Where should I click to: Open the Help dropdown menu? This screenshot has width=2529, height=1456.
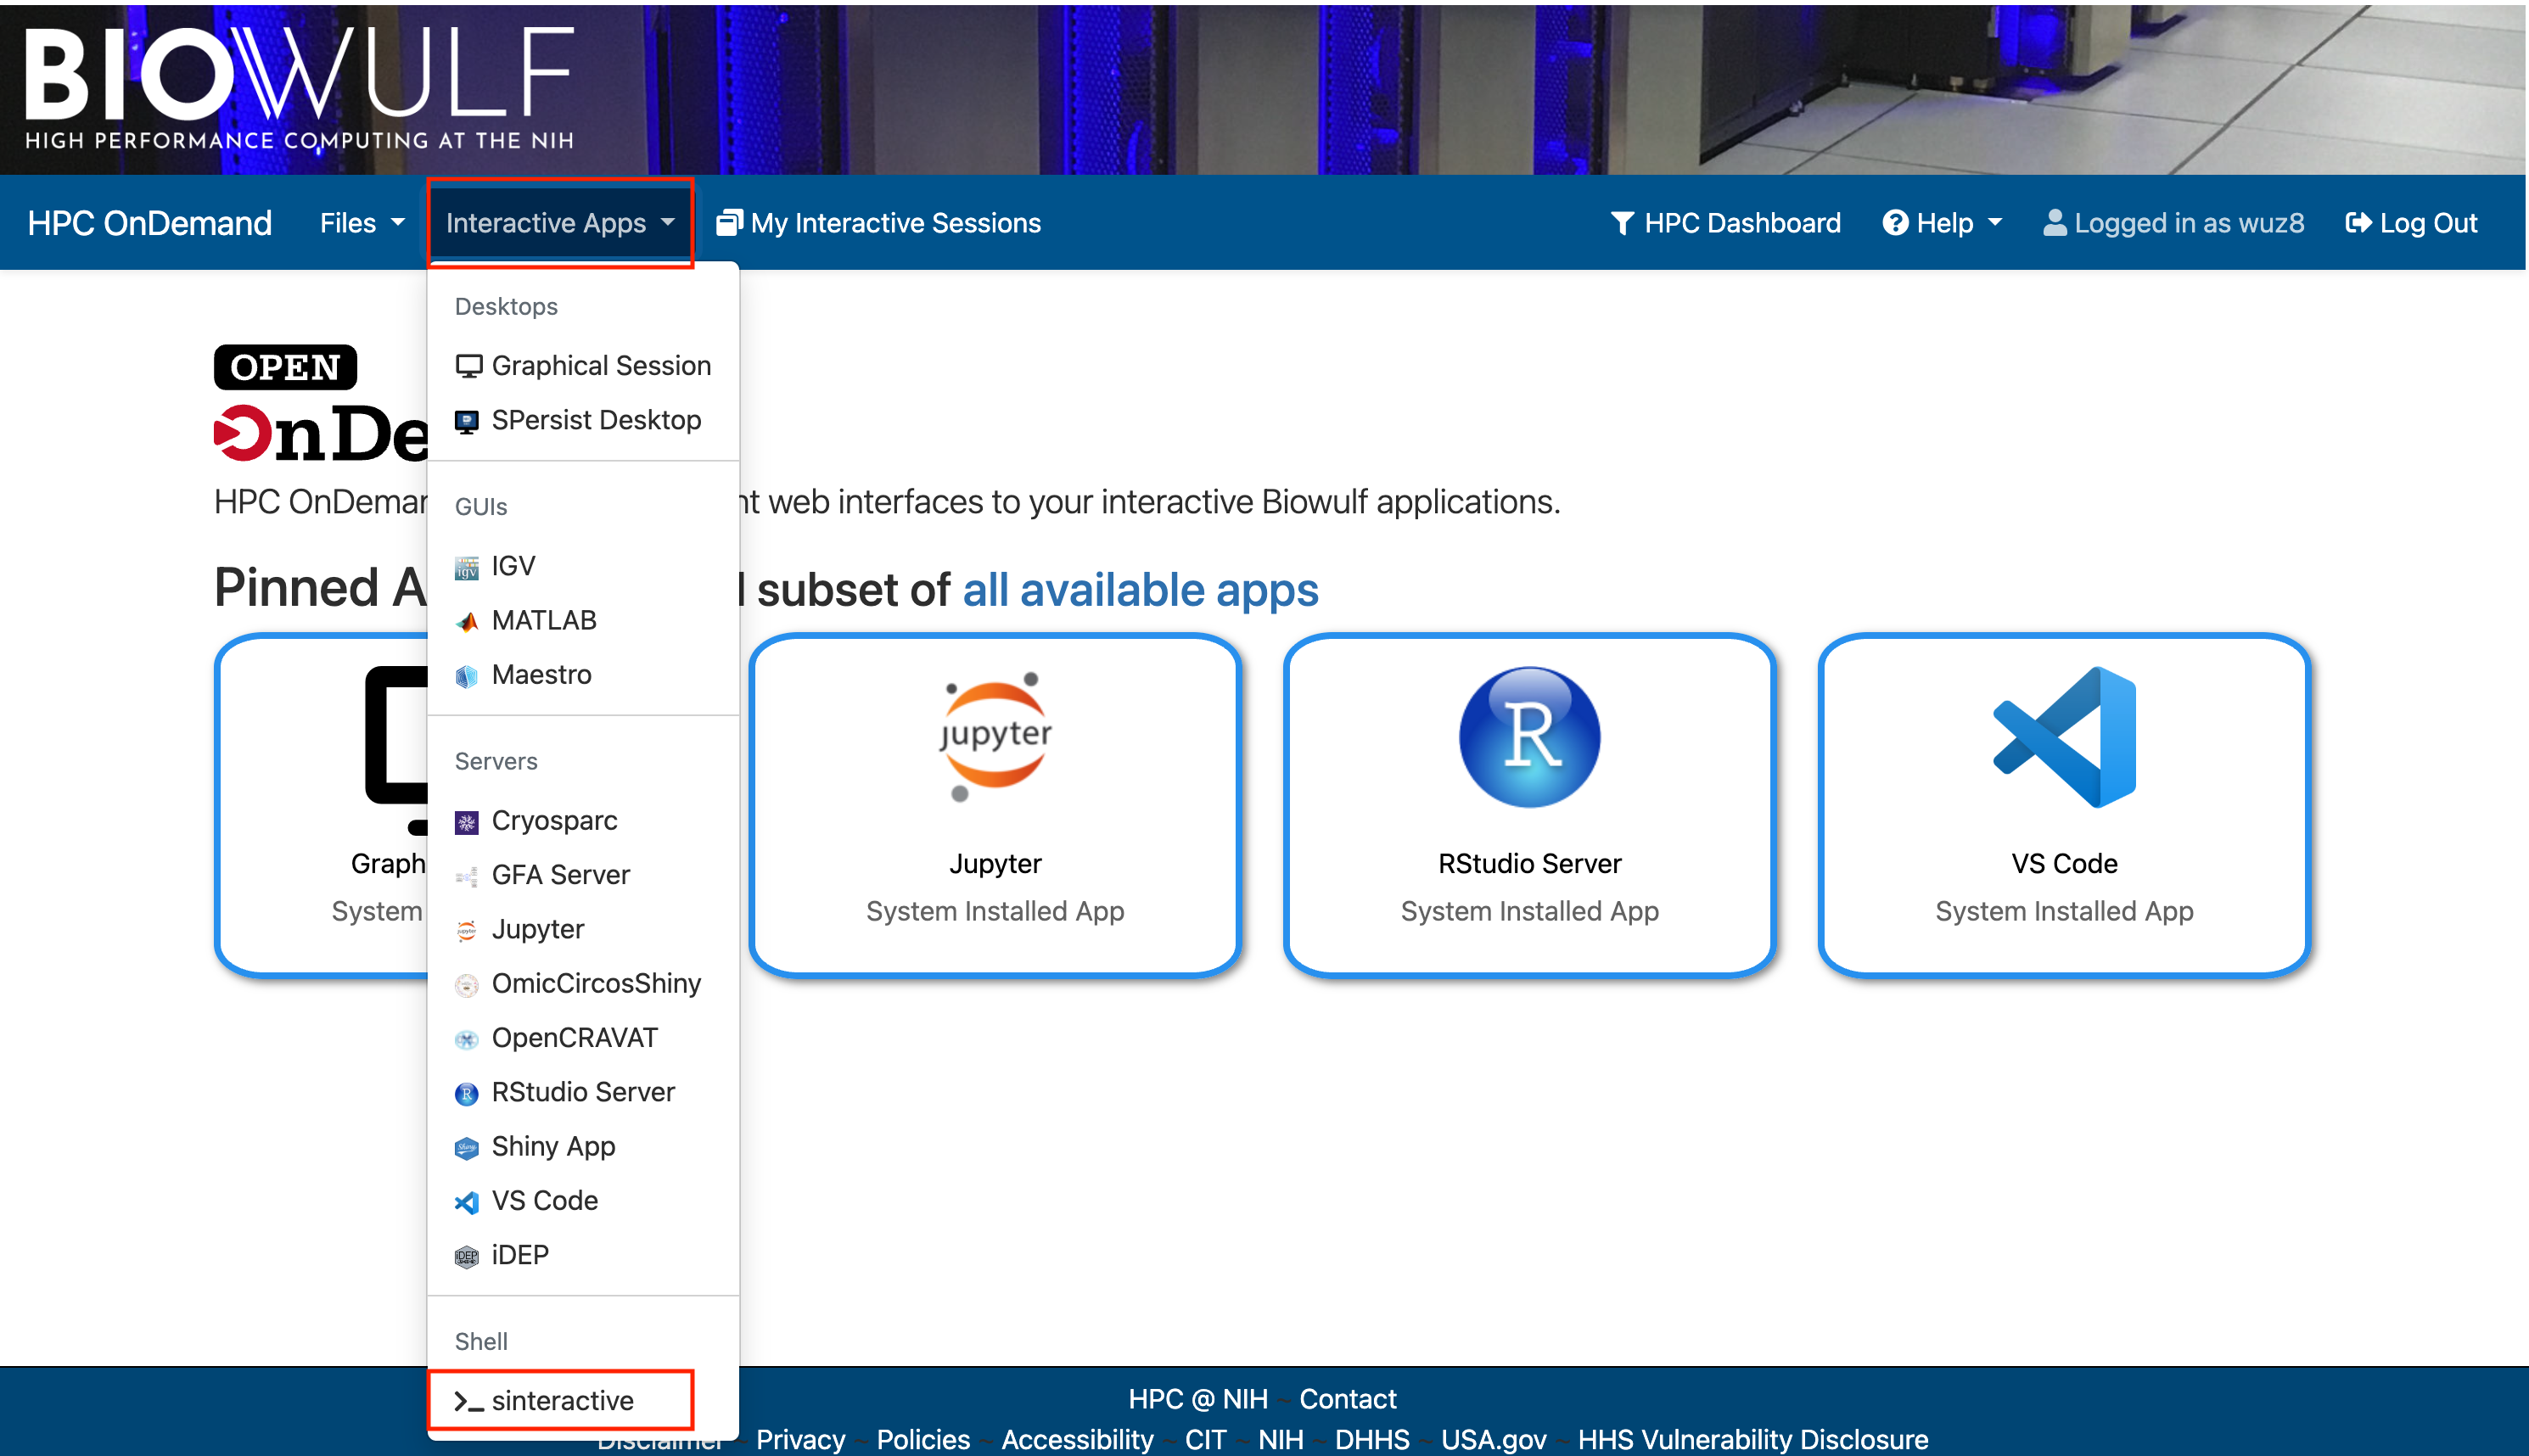1942,223
